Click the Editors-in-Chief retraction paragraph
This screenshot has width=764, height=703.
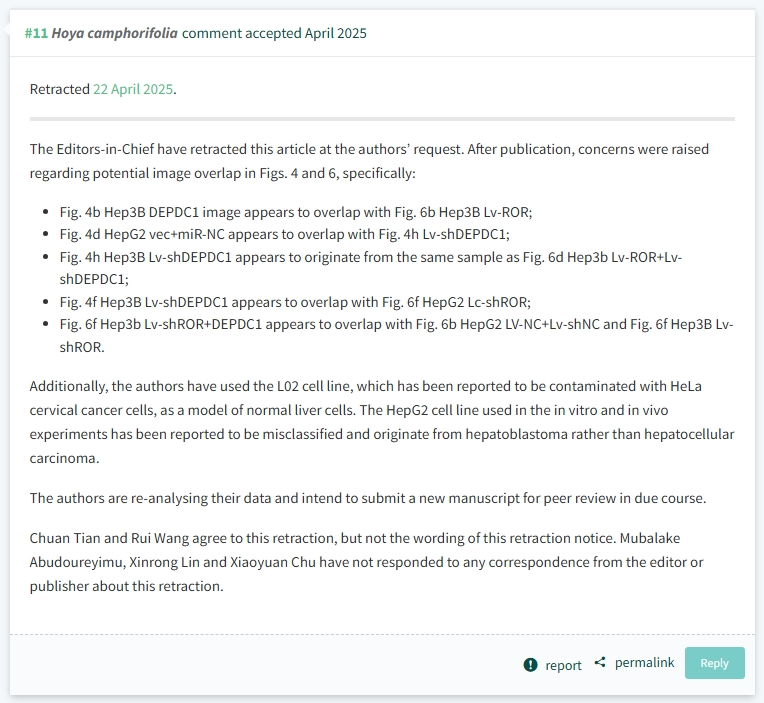(x=369, y=161)
